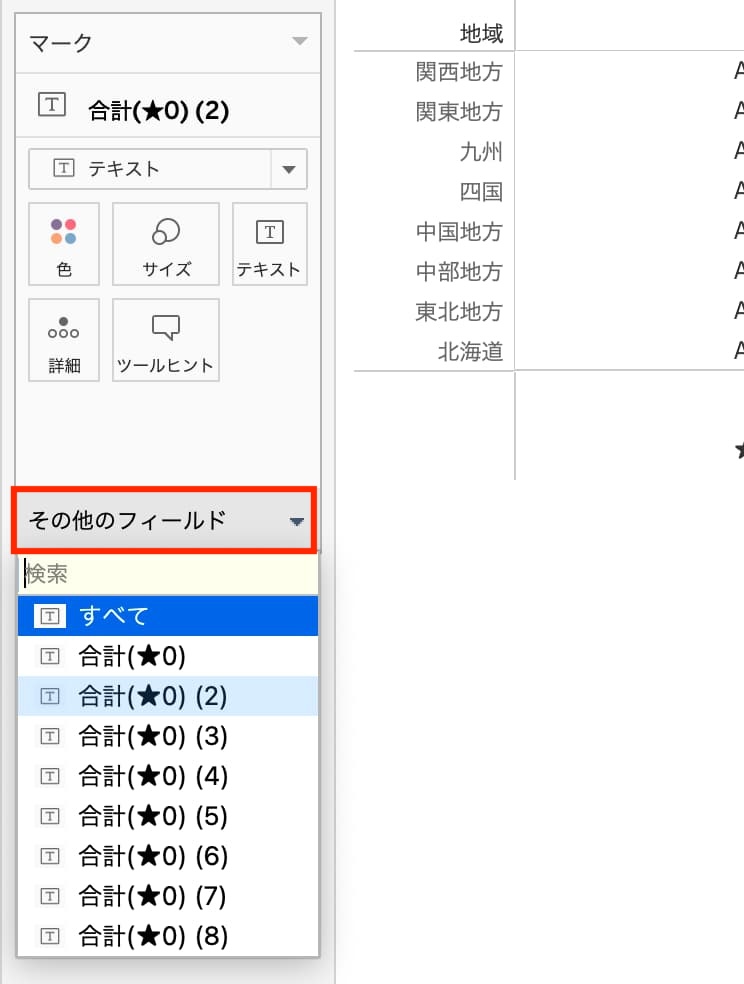Click the Detail (詳細) mark card
The image size is (744, 984).
coord(64,340)
